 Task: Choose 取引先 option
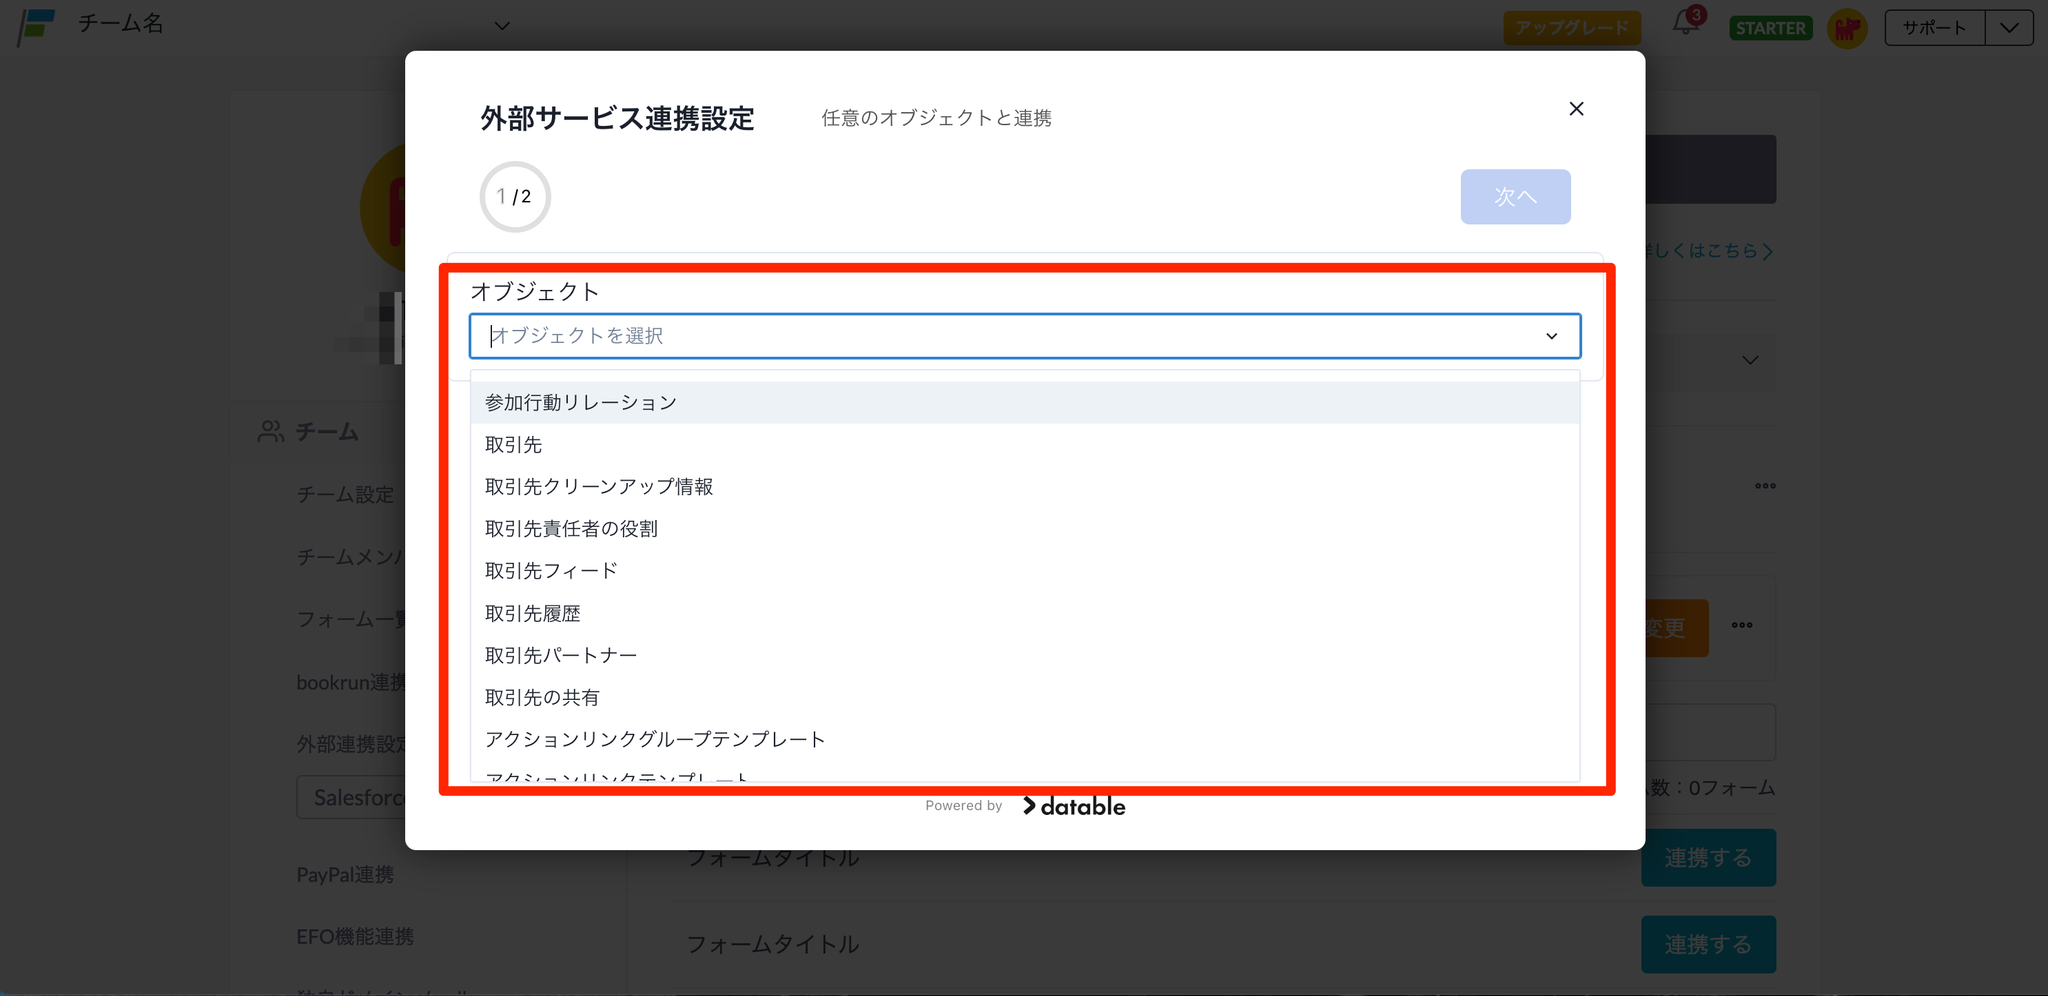(x=1024, y=445)
